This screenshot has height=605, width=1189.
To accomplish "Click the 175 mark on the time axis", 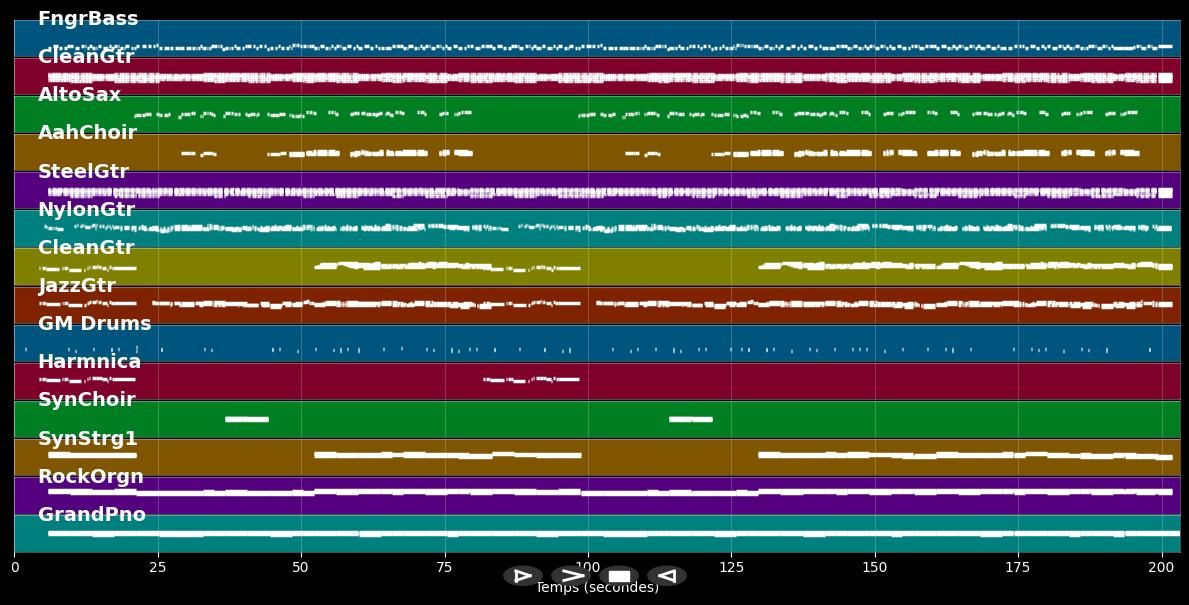I will (x=1018, y=568).
